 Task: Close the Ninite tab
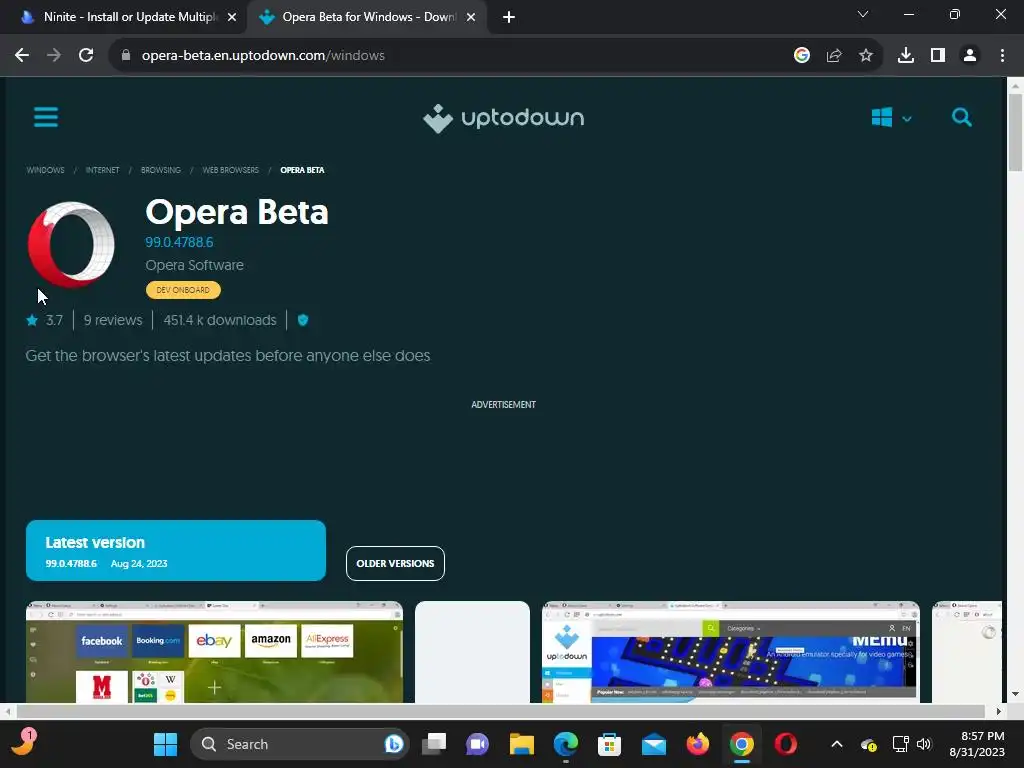(232, 18)
